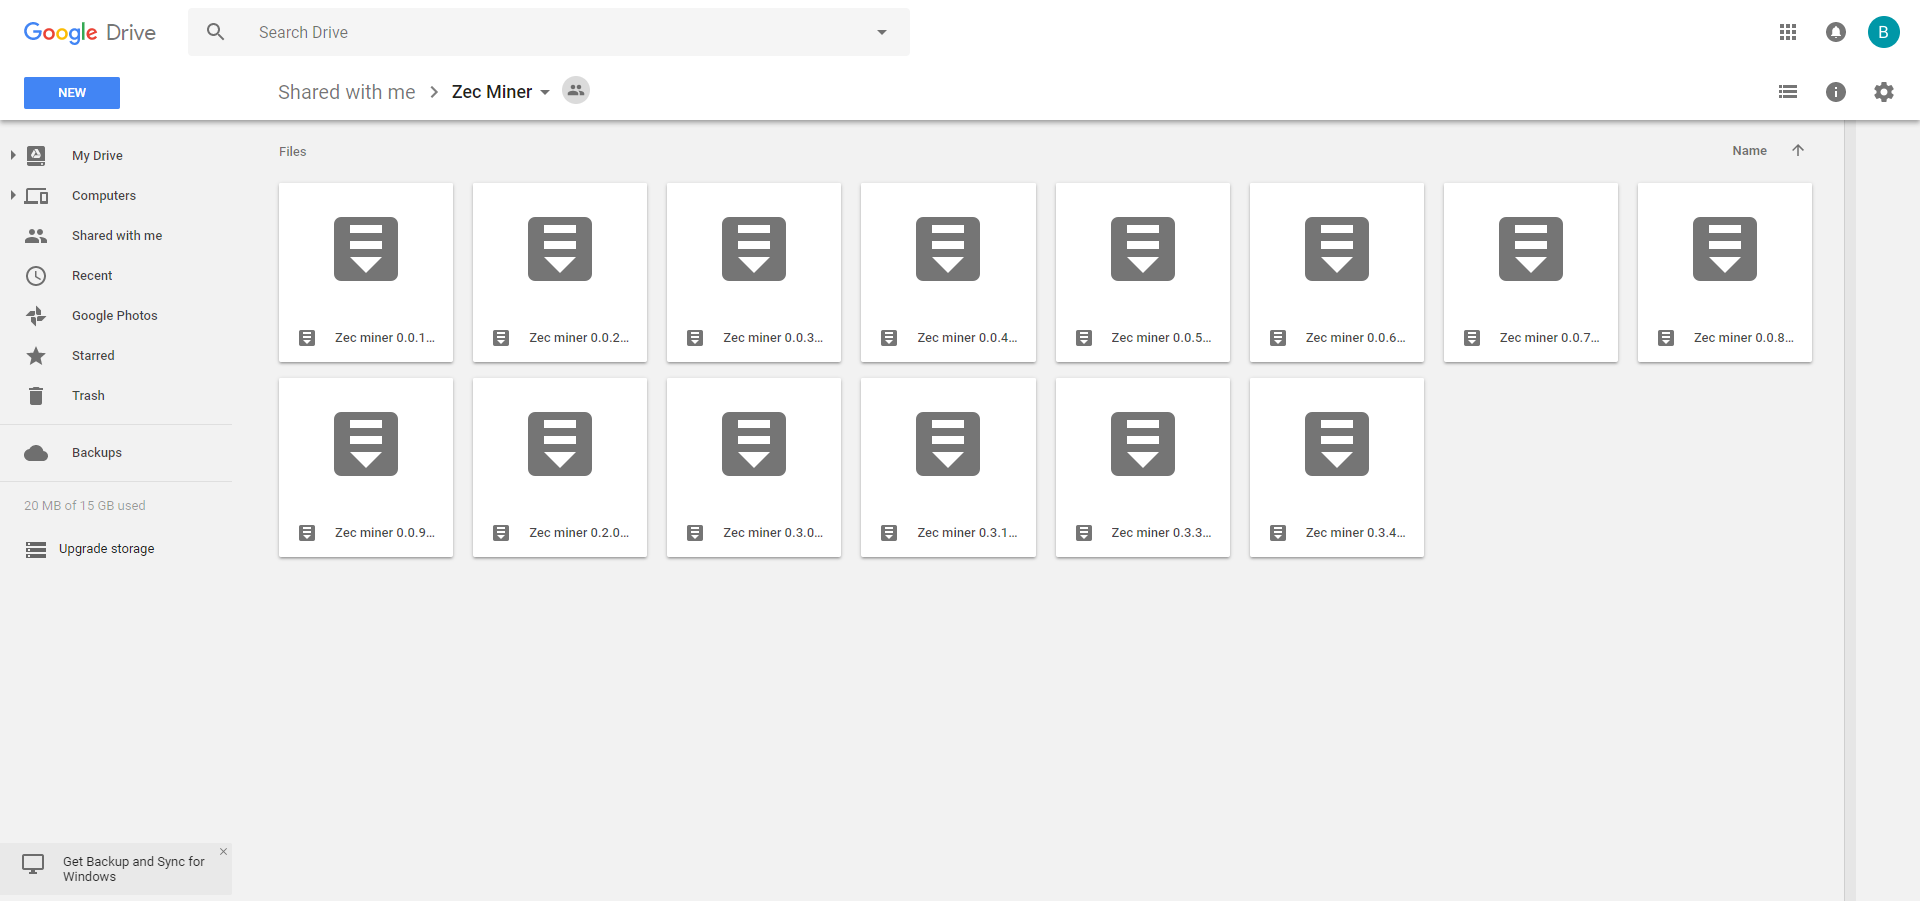1920x901 pixels.
Task: Open the account avatar labeled B
Action: tap(1883, 32)
